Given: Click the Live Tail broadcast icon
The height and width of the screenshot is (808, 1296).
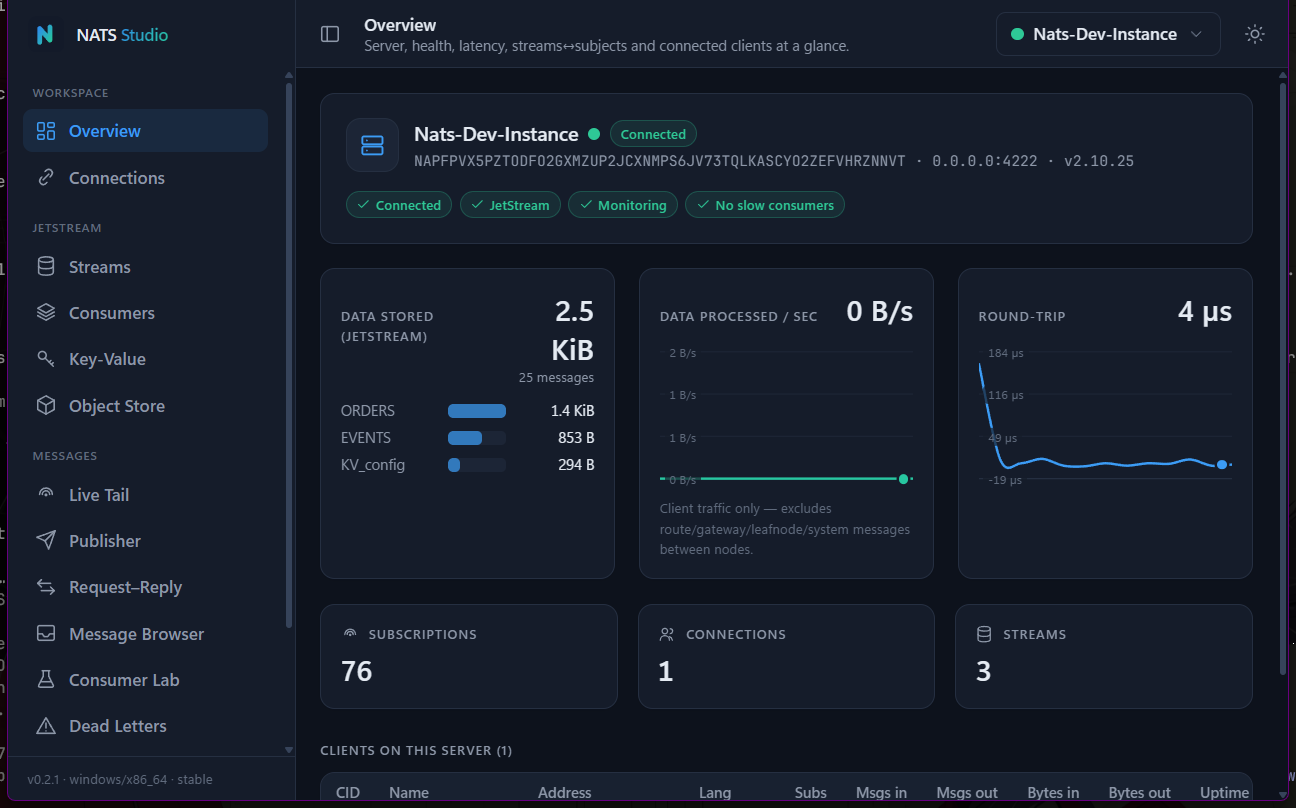Looking at the screenshot, I should (x=45, y=495).
